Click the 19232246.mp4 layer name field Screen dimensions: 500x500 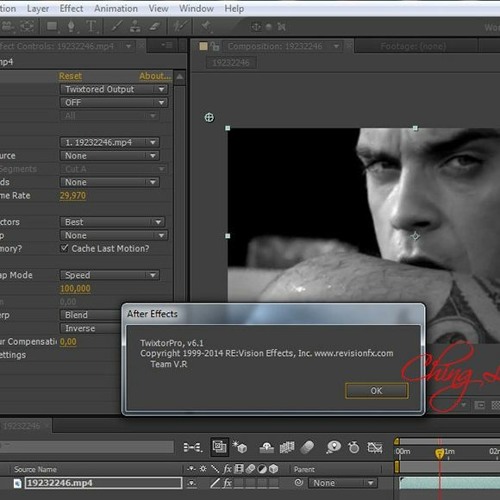103,483
